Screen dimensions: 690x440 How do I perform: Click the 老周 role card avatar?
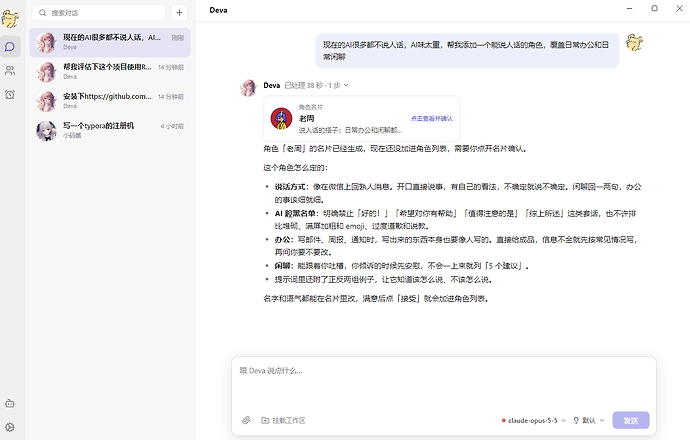point(282,119)
